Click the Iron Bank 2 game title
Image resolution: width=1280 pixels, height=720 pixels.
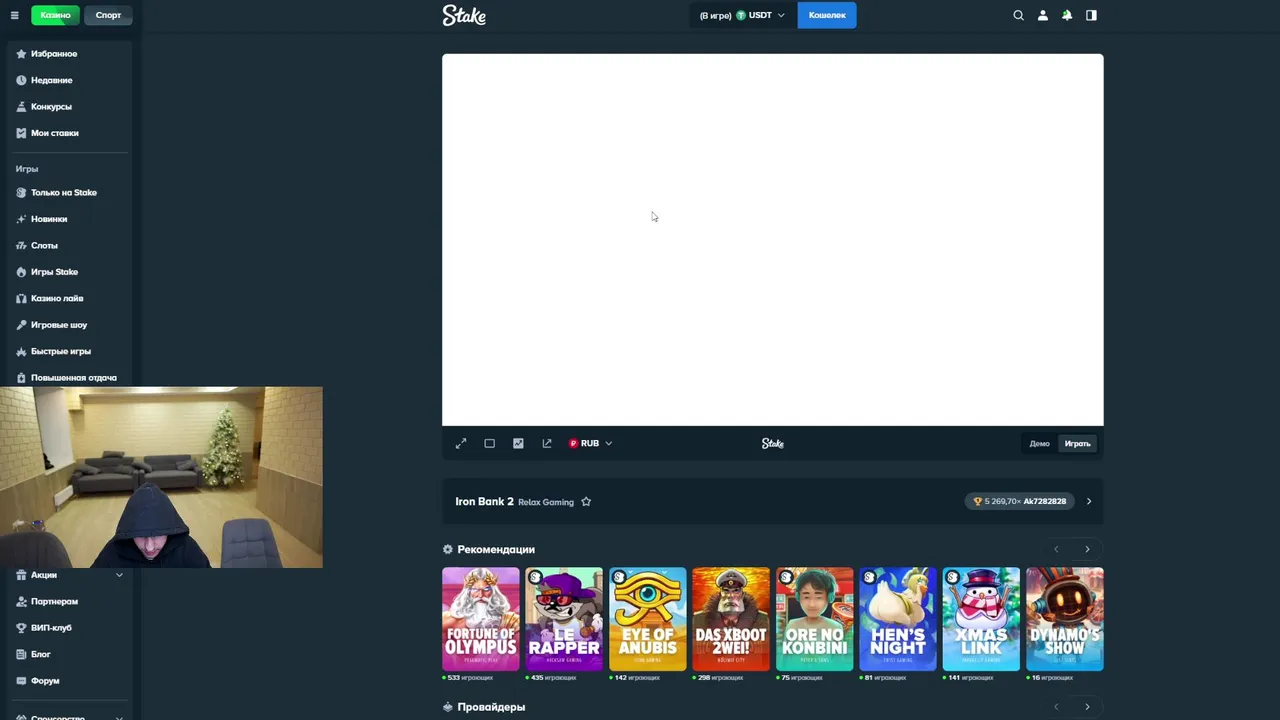[x=484, y=502]
